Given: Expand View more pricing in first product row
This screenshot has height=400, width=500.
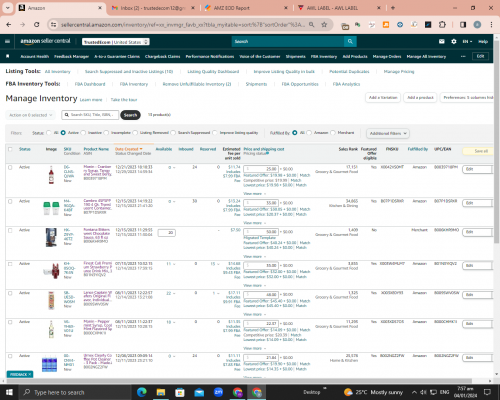Looking at the screenshot, I should click(x=255, y=194).
